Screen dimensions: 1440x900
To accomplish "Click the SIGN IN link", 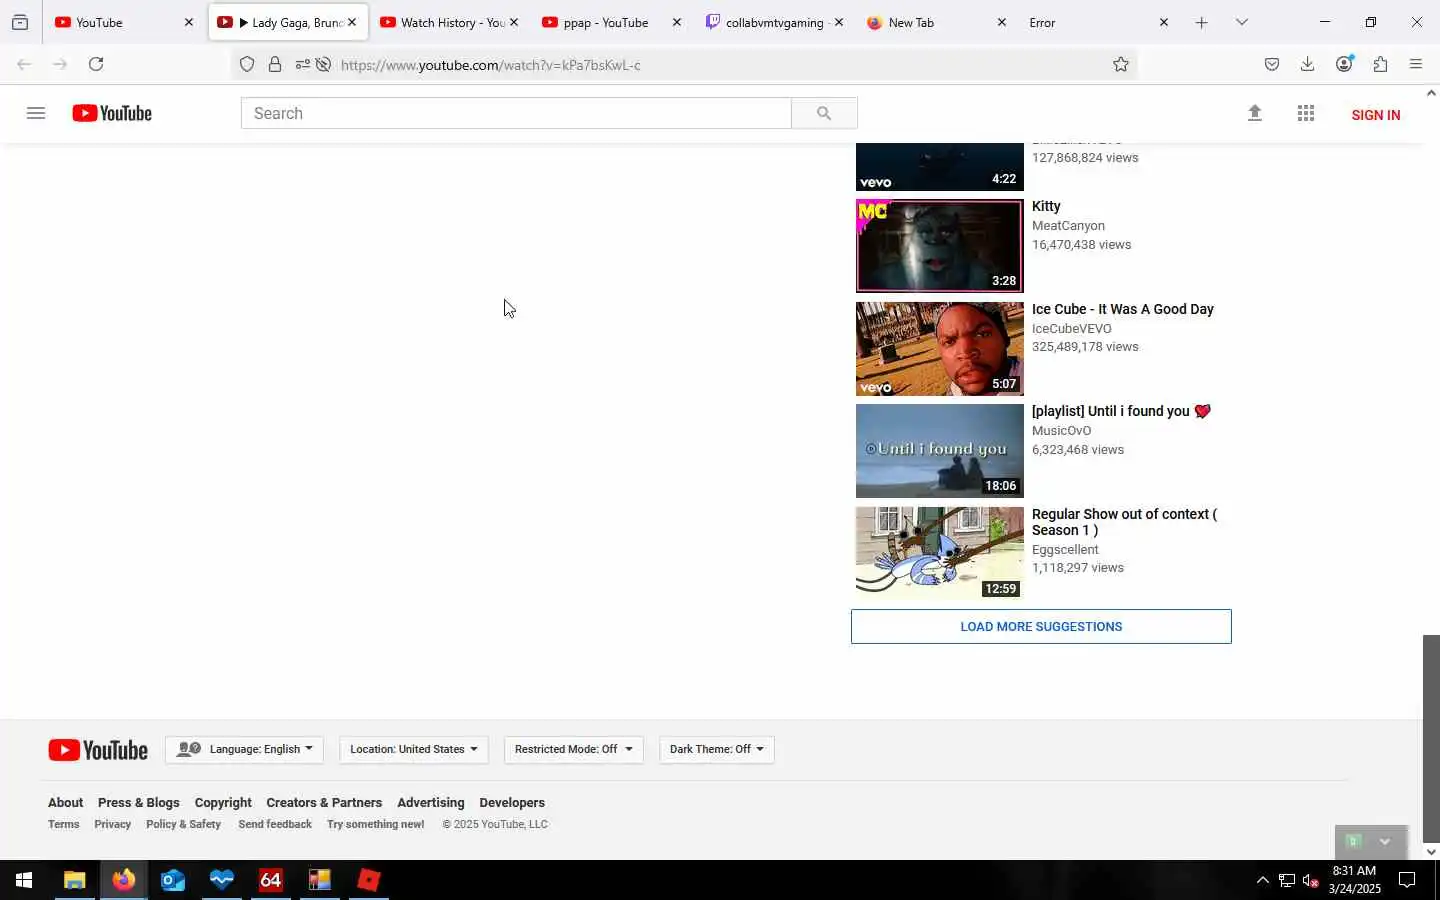I will (x=1376, y=115).
